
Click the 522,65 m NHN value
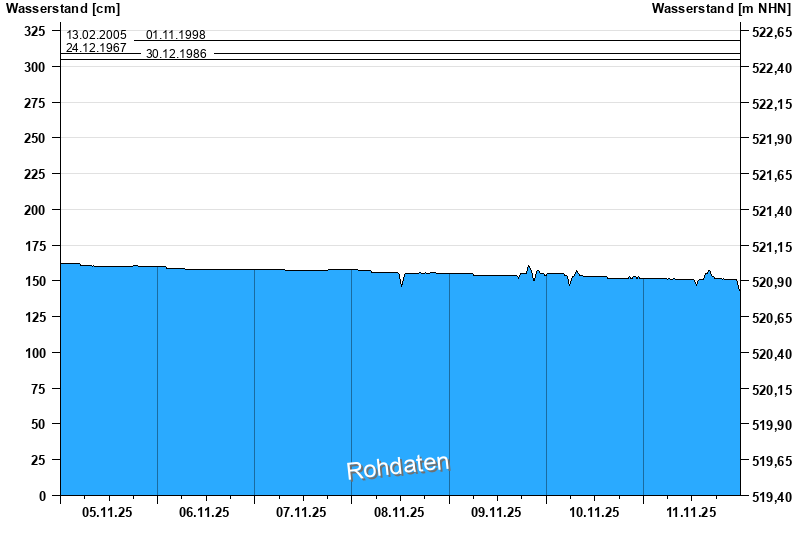click(x=772, y=32)
